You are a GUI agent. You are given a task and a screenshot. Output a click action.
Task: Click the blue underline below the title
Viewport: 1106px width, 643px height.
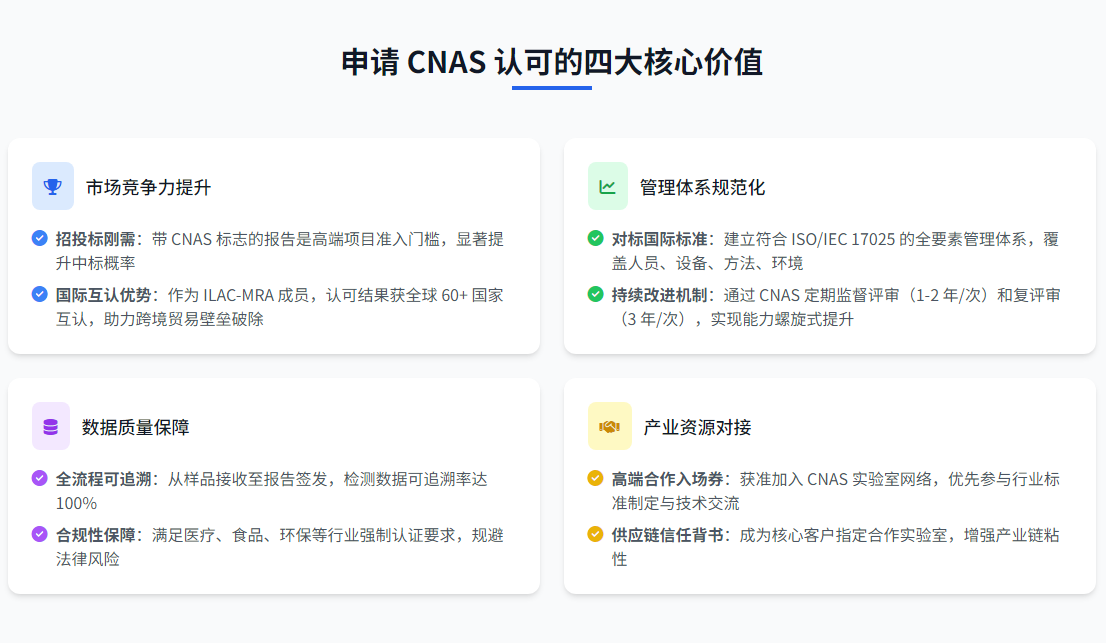click(x=552, y=88)
